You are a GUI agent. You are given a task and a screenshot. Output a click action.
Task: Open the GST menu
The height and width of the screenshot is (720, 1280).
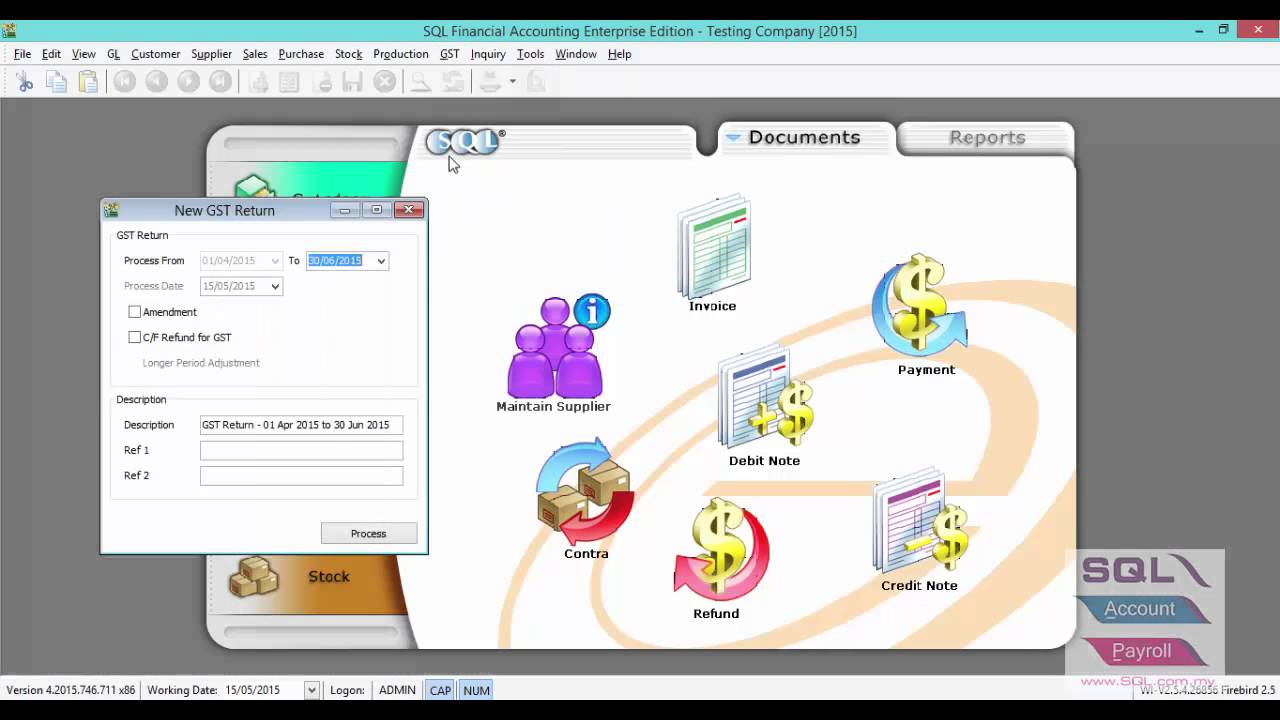[449, 54]
